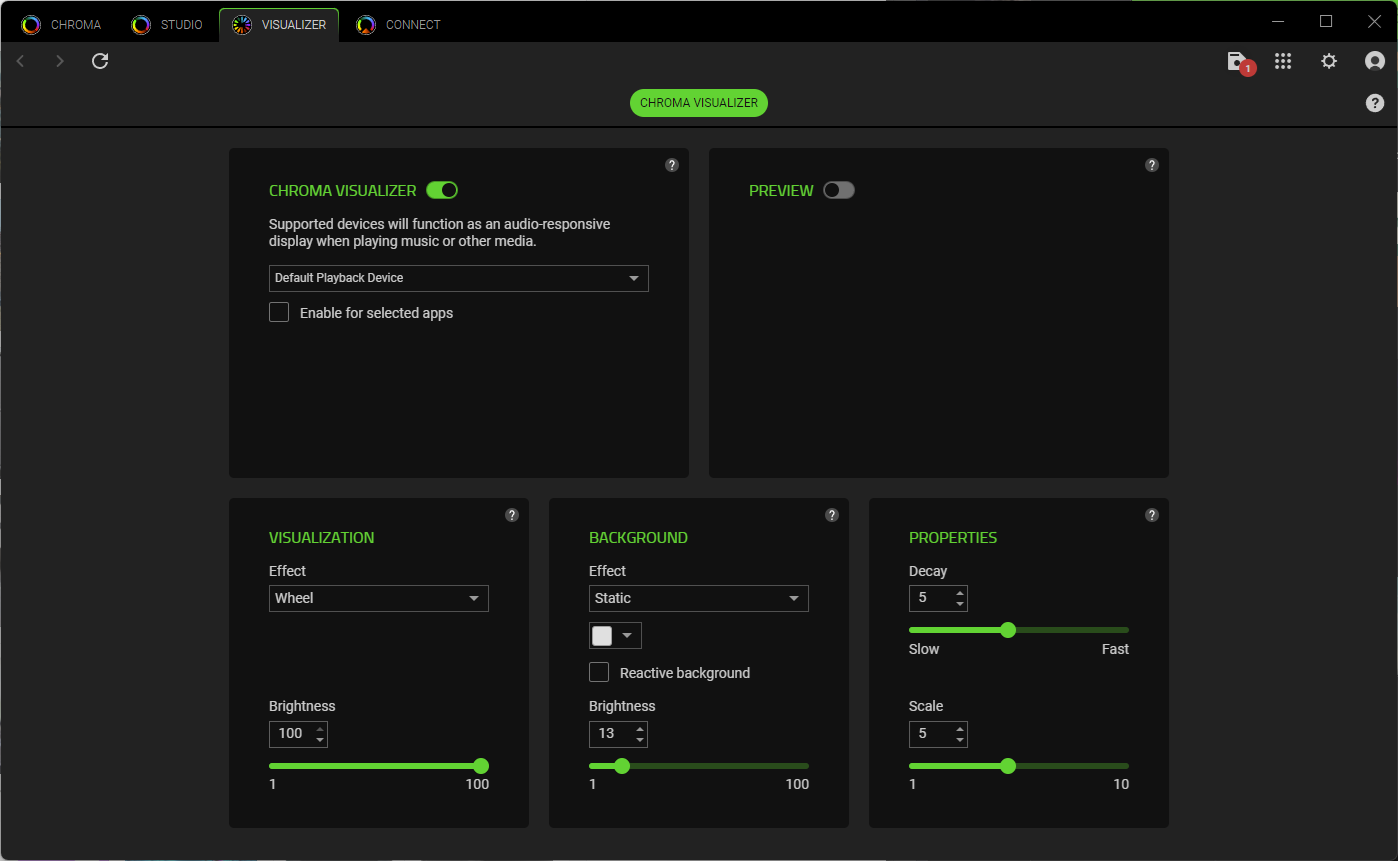Select the Visualizer tab
The width and height of the screenshot is (1398, 861).
pyautogui.click(x=279, y=24)
